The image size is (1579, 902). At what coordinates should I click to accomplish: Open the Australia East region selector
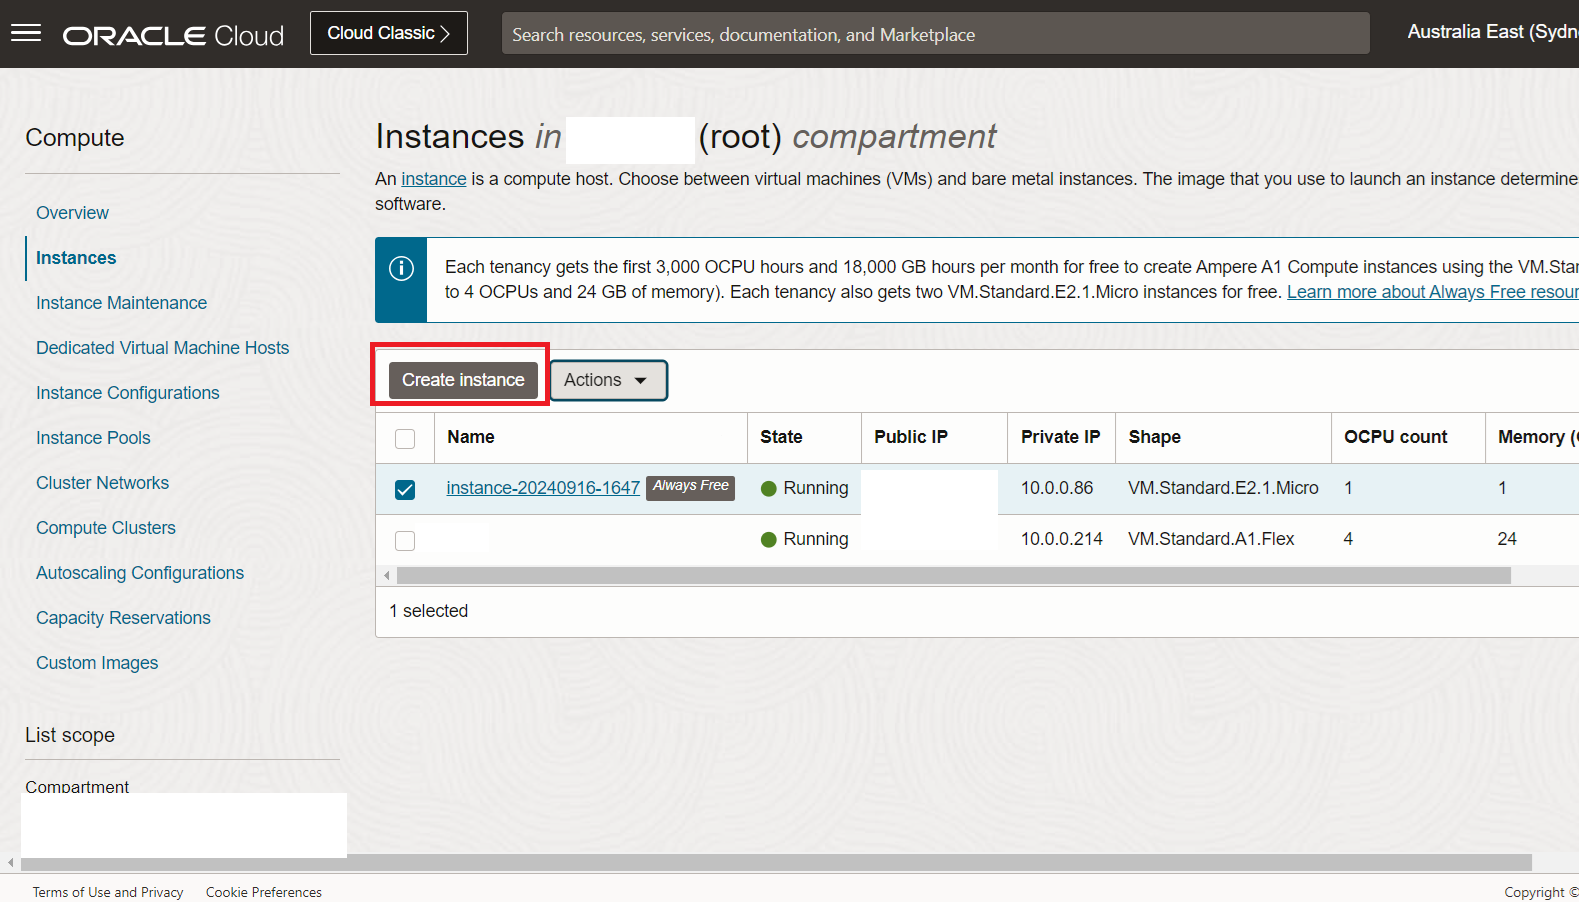point(1490,32)
